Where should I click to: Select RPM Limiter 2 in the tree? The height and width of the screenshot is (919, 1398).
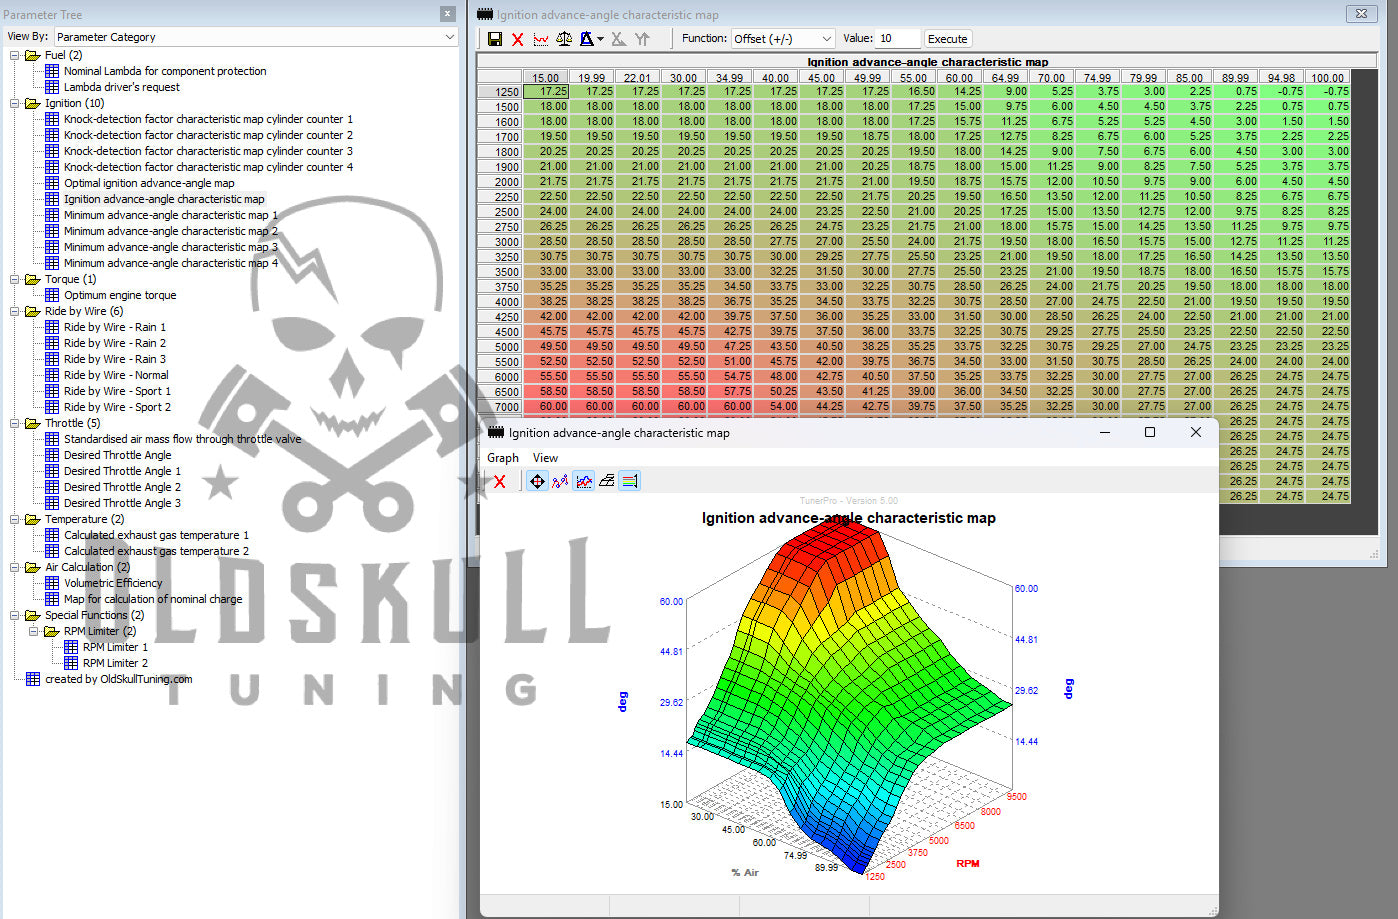115,663
